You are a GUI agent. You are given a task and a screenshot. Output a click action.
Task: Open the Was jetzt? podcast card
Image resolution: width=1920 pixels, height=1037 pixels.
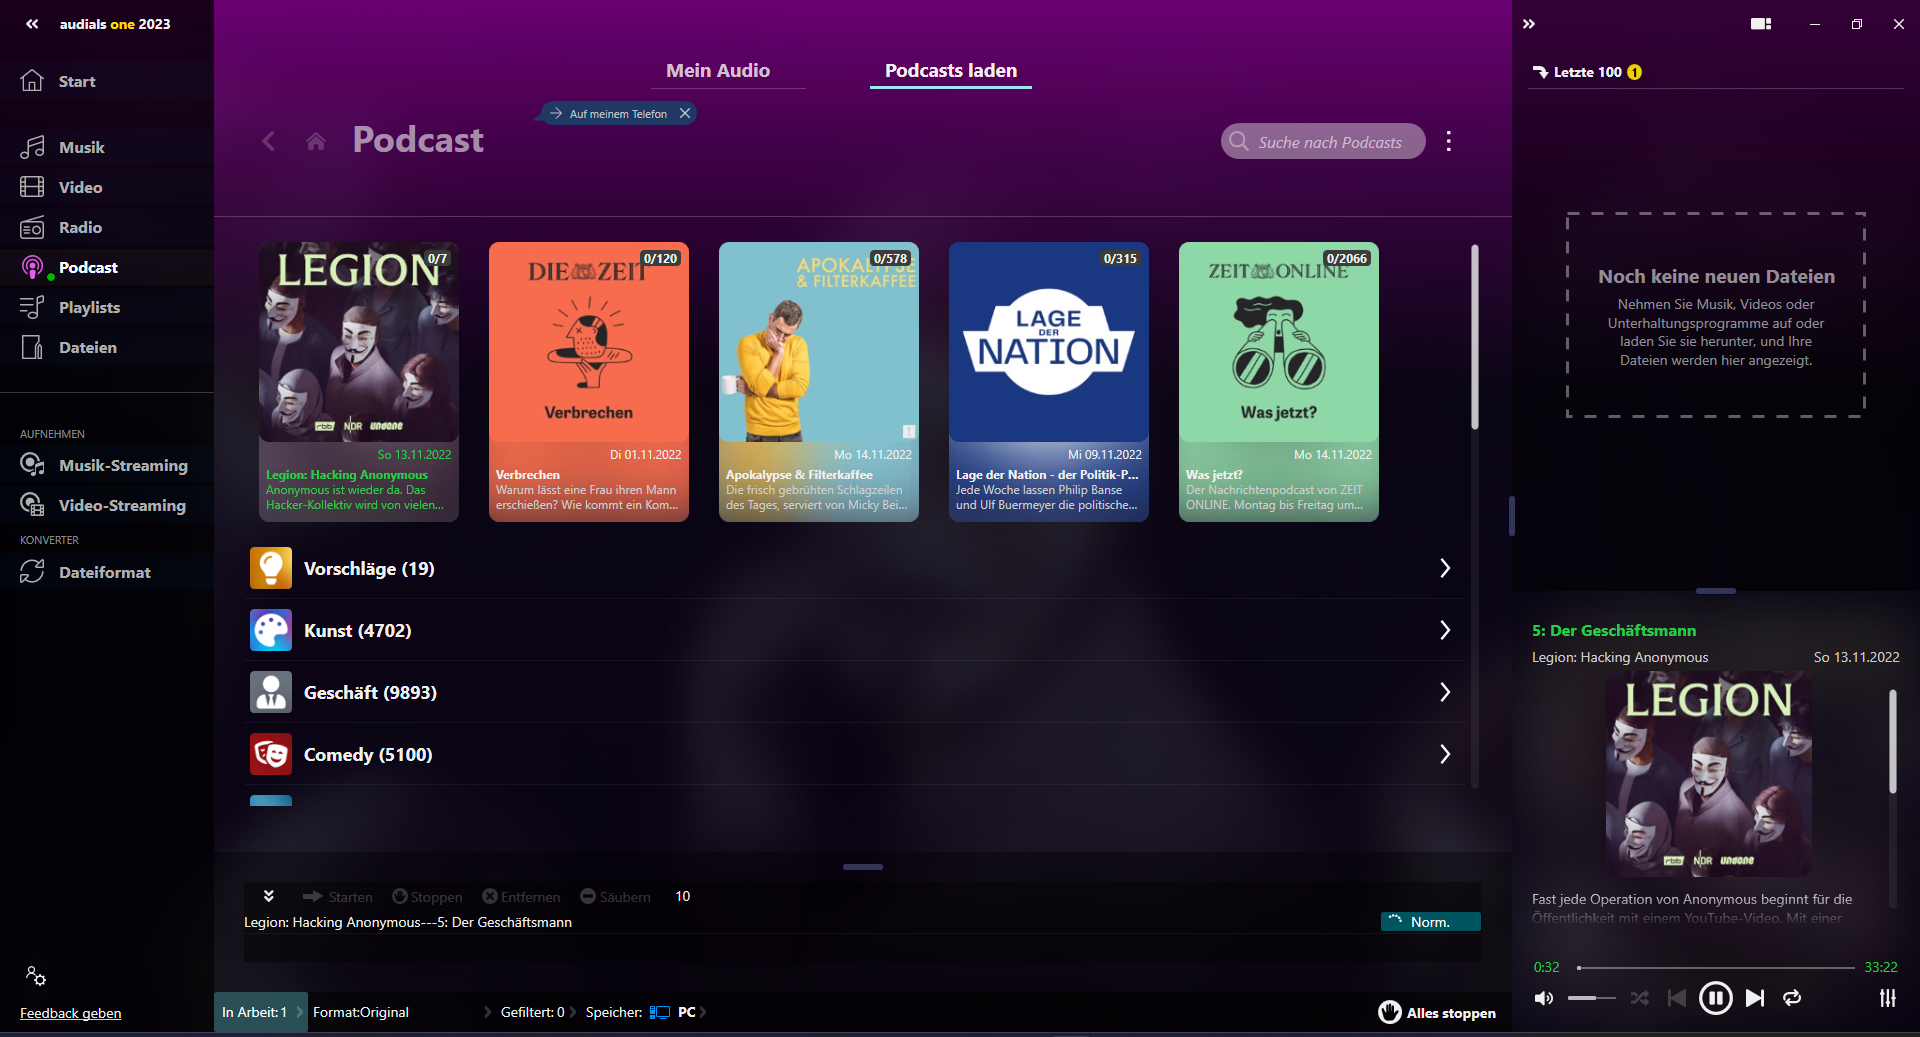coord(1279,381)
